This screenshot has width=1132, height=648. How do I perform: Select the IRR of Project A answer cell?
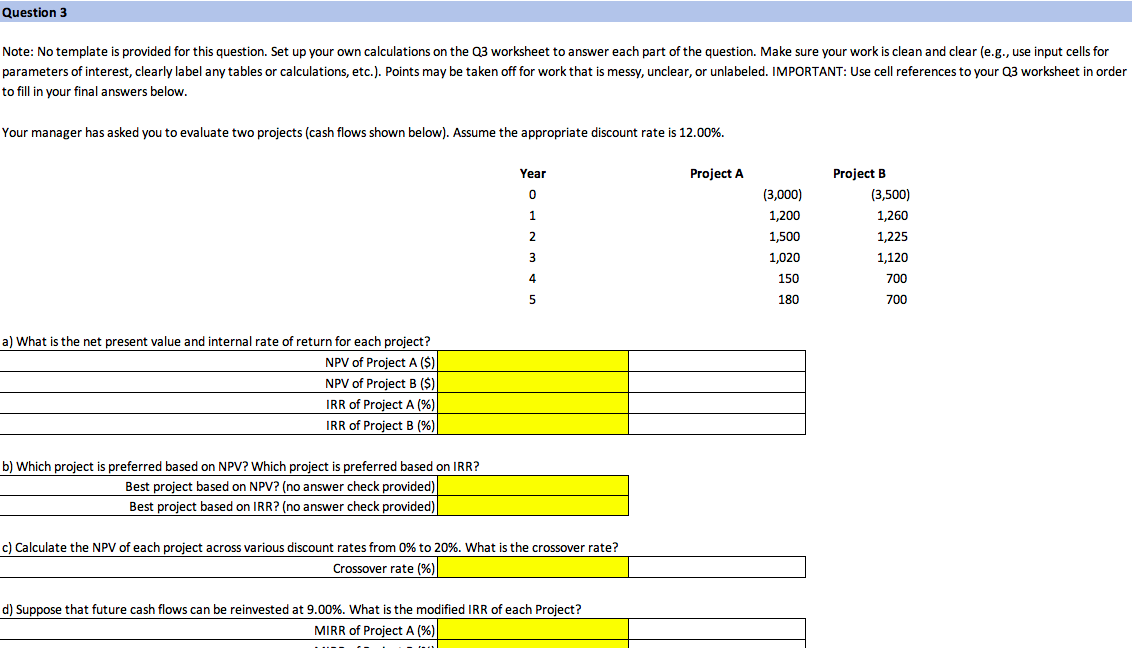click(x=533, y=403)
